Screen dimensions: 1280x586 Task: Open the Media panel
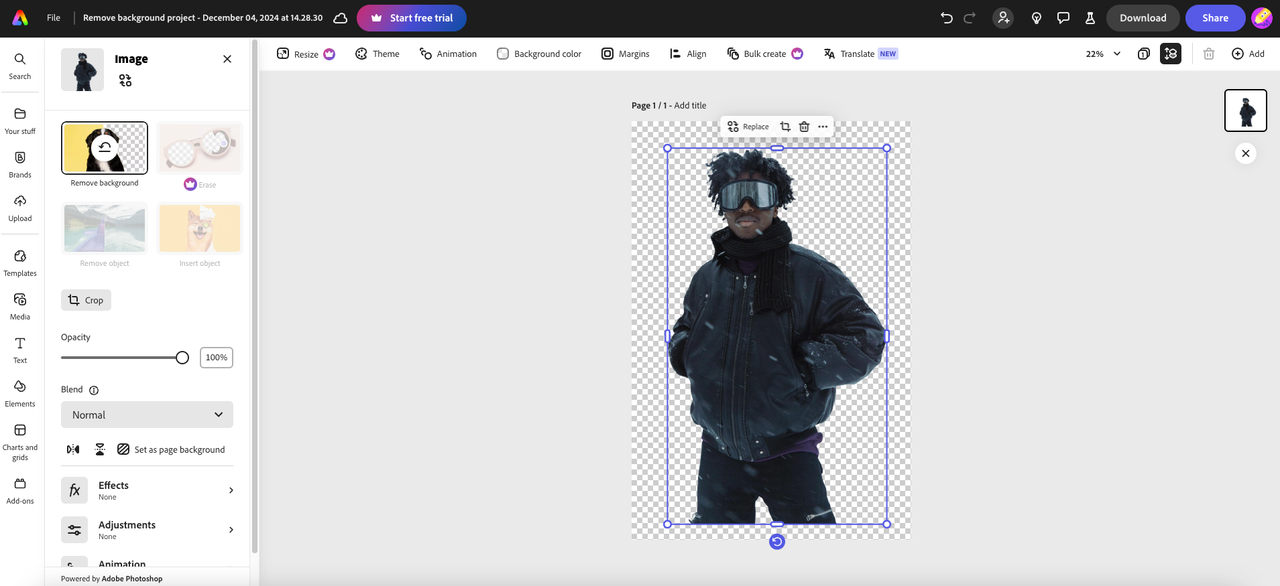pos(20,306)
